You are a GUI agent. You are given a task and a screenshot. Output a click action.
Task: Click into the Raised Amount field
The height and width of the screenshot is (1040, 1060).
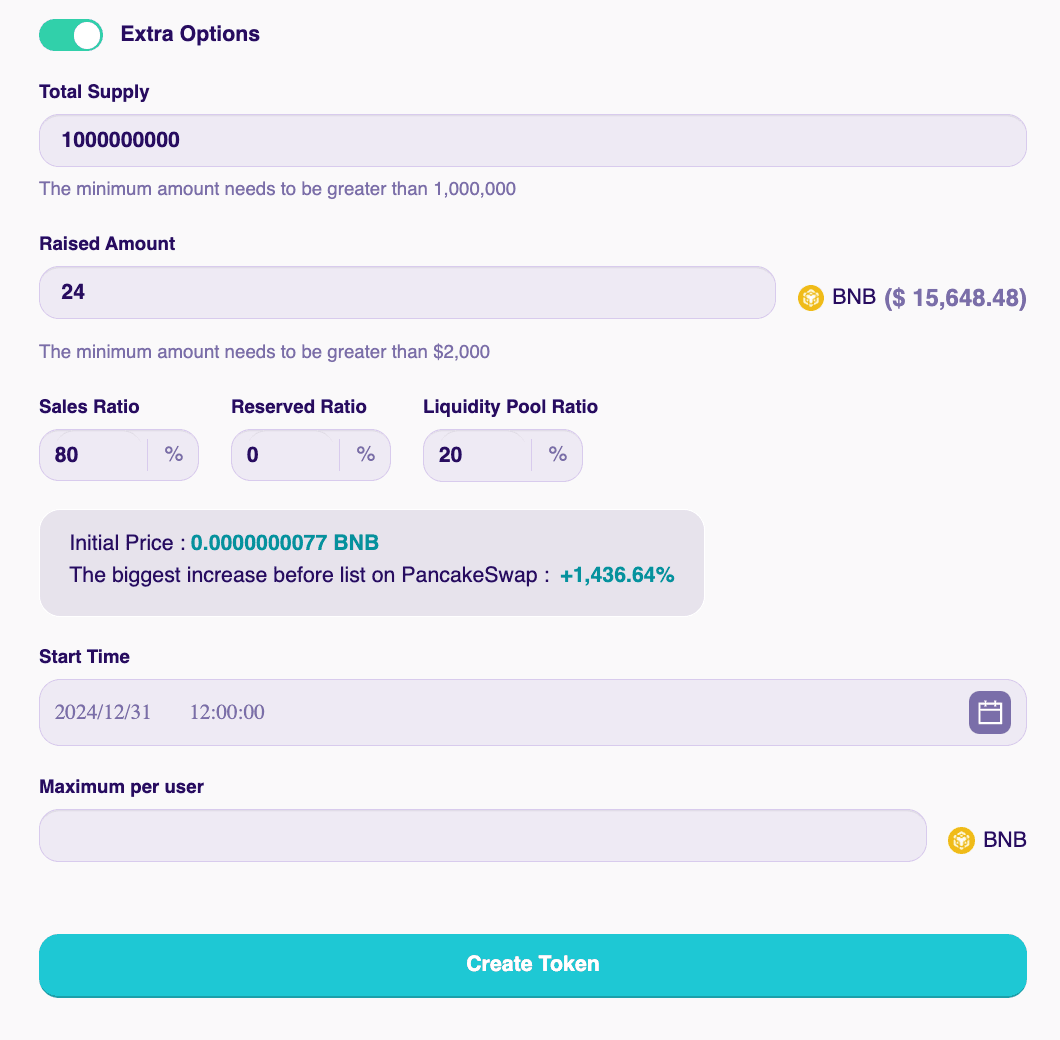coord(407,292)
